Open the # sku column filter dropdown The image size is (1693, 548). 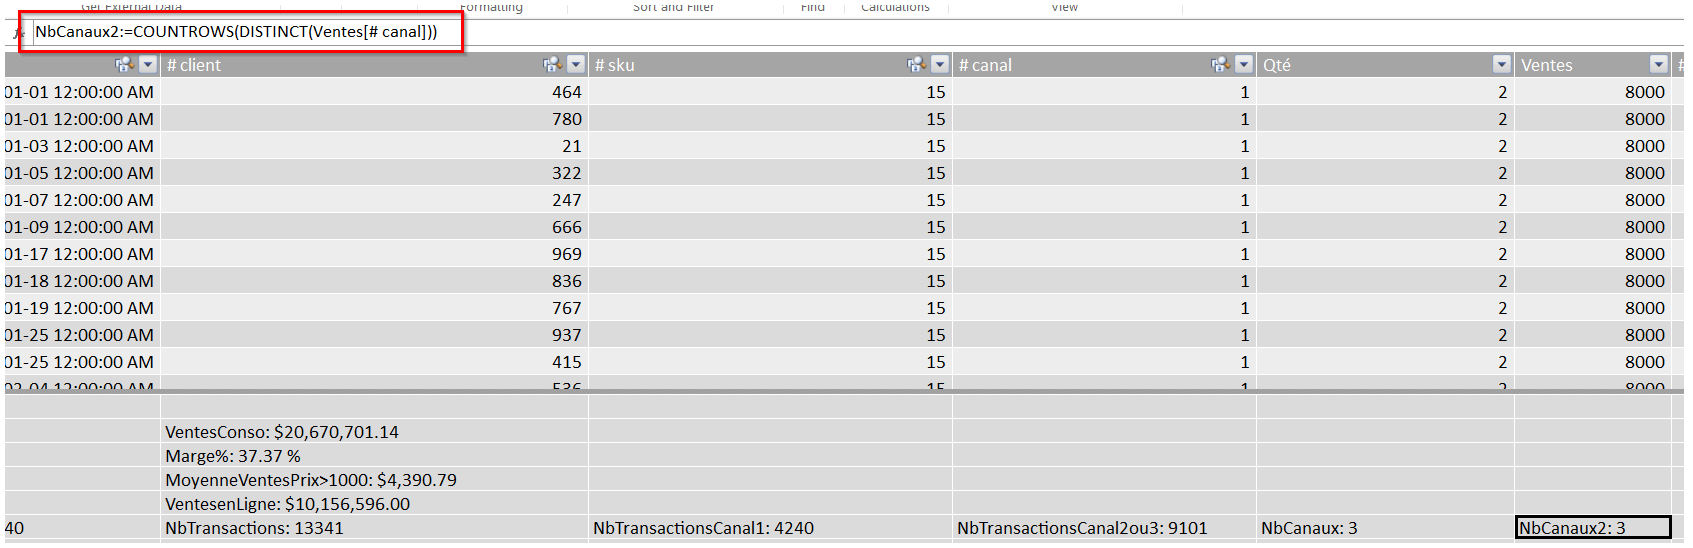point(940,65)
